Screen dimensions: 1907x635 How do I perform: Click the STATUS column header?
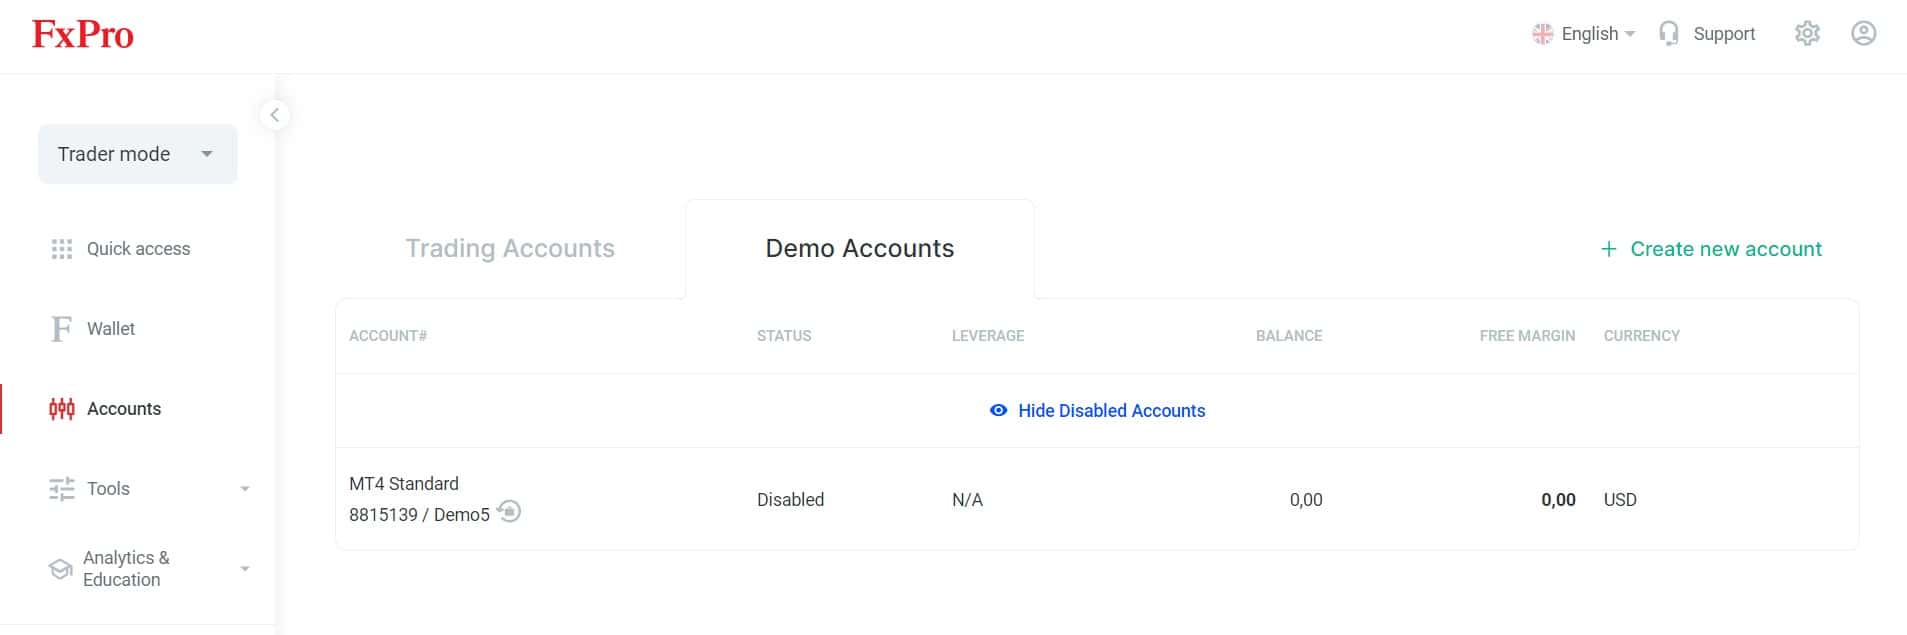click(x=784, y=336)
